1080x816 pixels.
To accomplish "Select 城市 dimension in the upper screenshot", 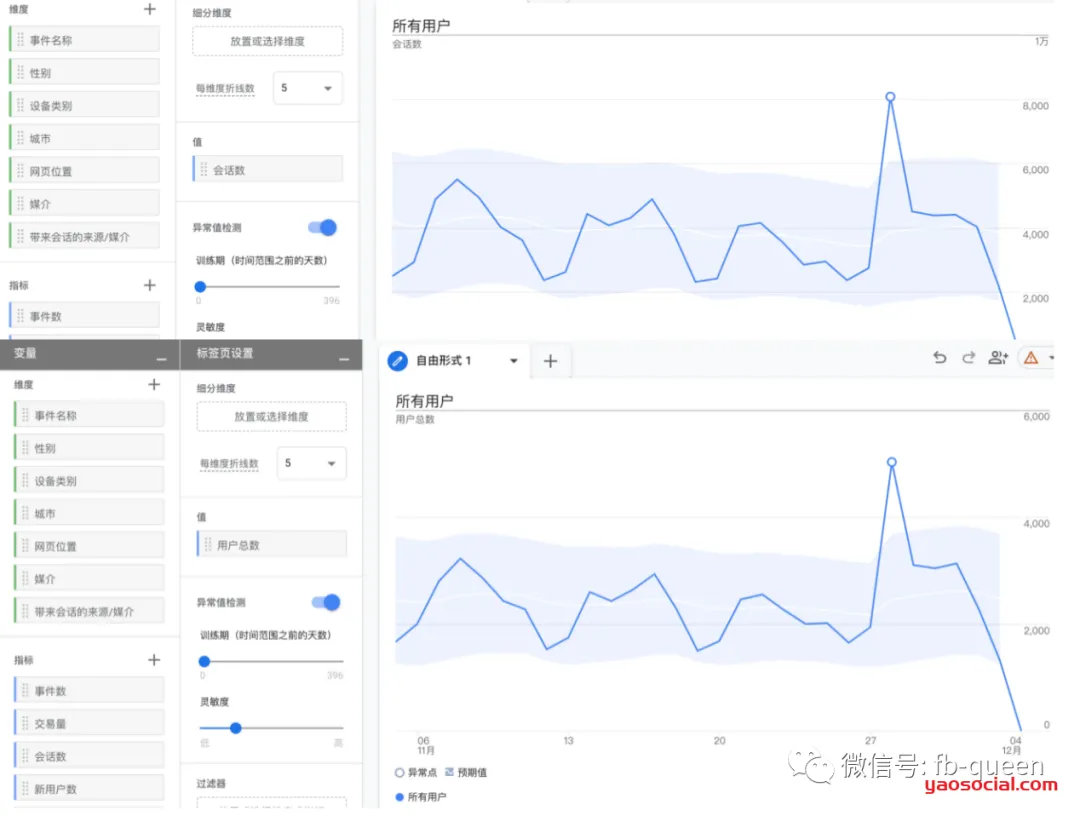I will 85,138.
